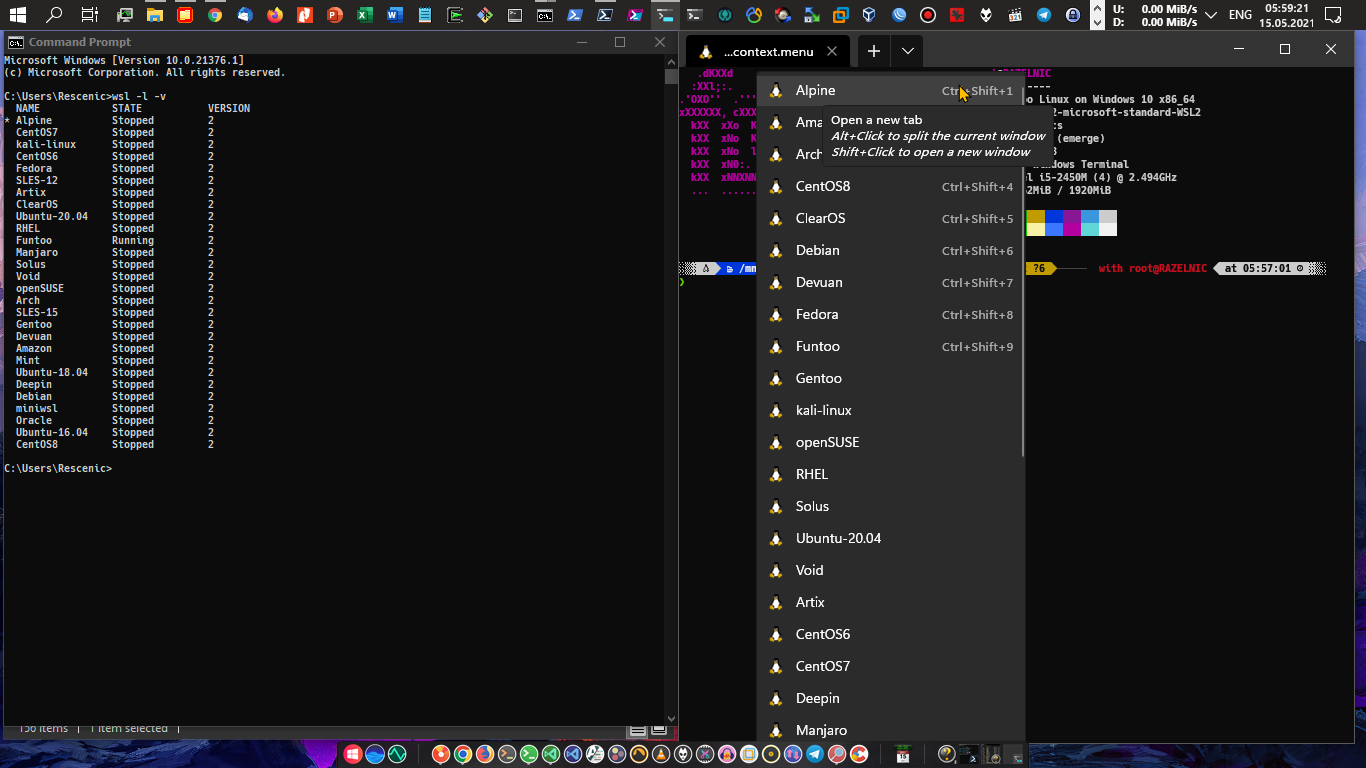The width and height of the screenshot is (1366, 768).
Task: Close the ...context.menu terminal tab
Action: 832,52
